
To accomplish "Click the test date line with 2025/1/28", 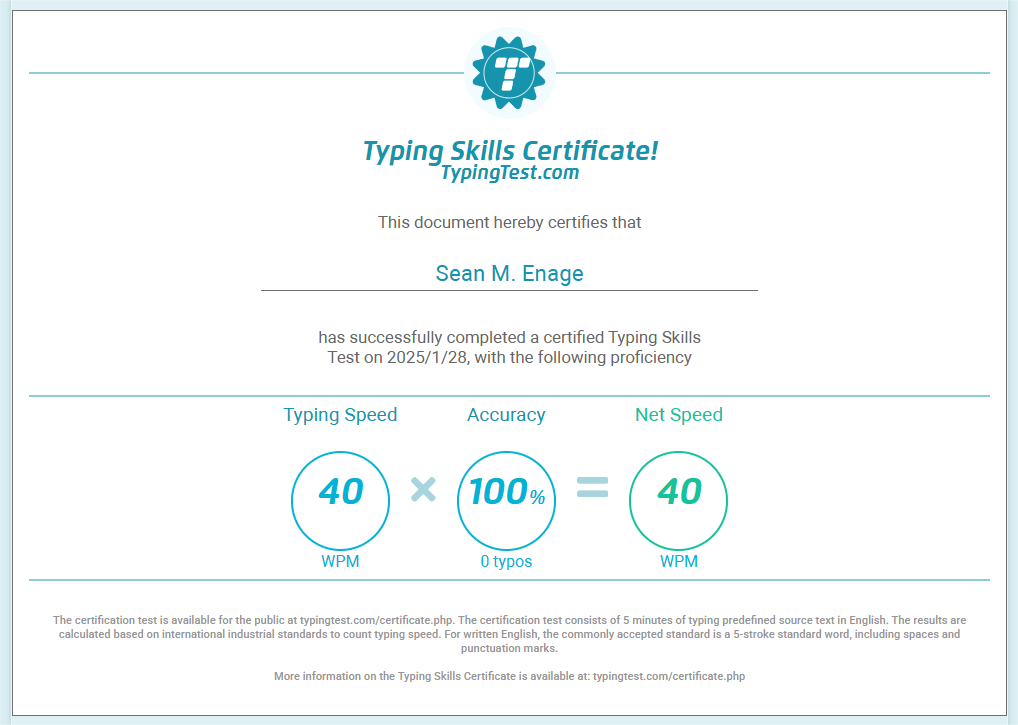I will [510, 358].
